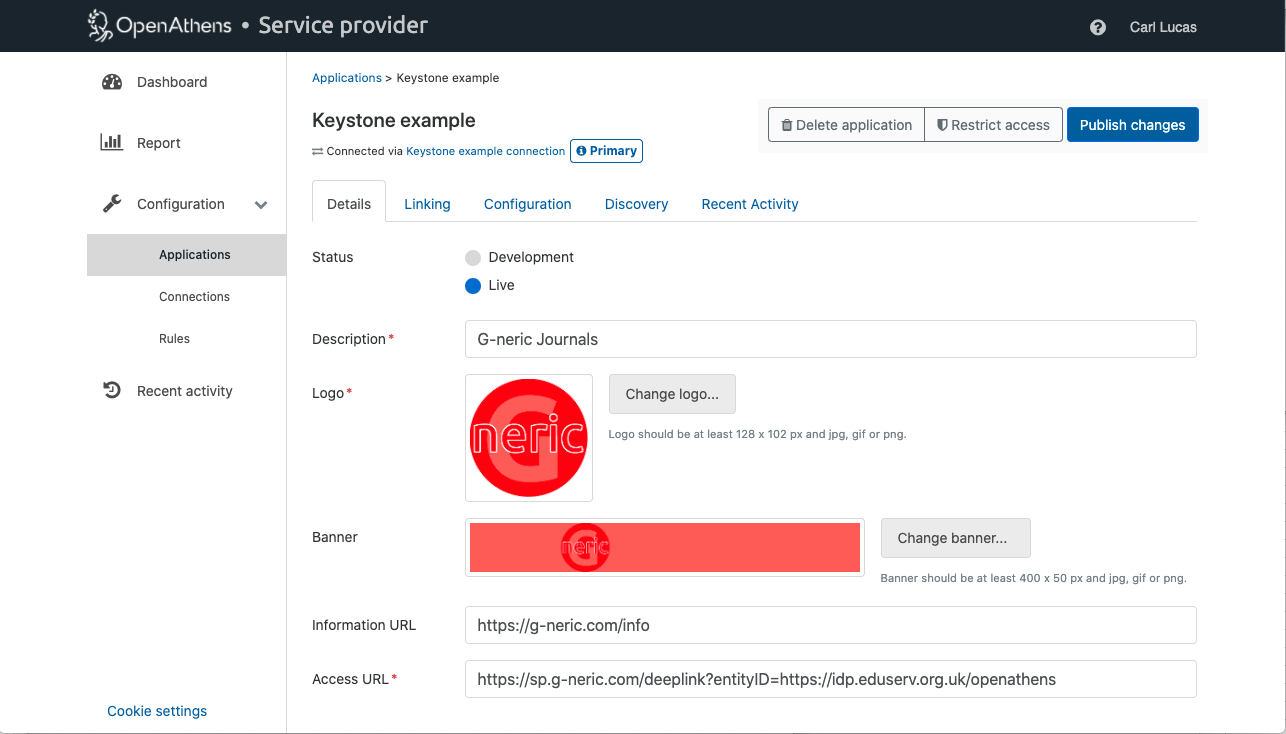Click the Primary info badge
Screen dimensions: 1286x734
tap(606, 151)
